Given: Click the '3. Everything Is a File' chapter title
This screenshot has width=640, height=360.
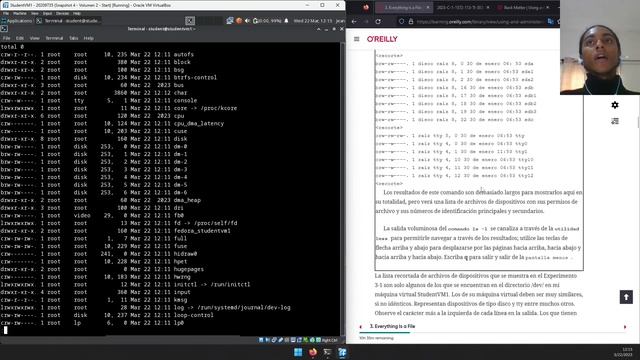Looking at the screenshot, I should (x=392, y=326).
